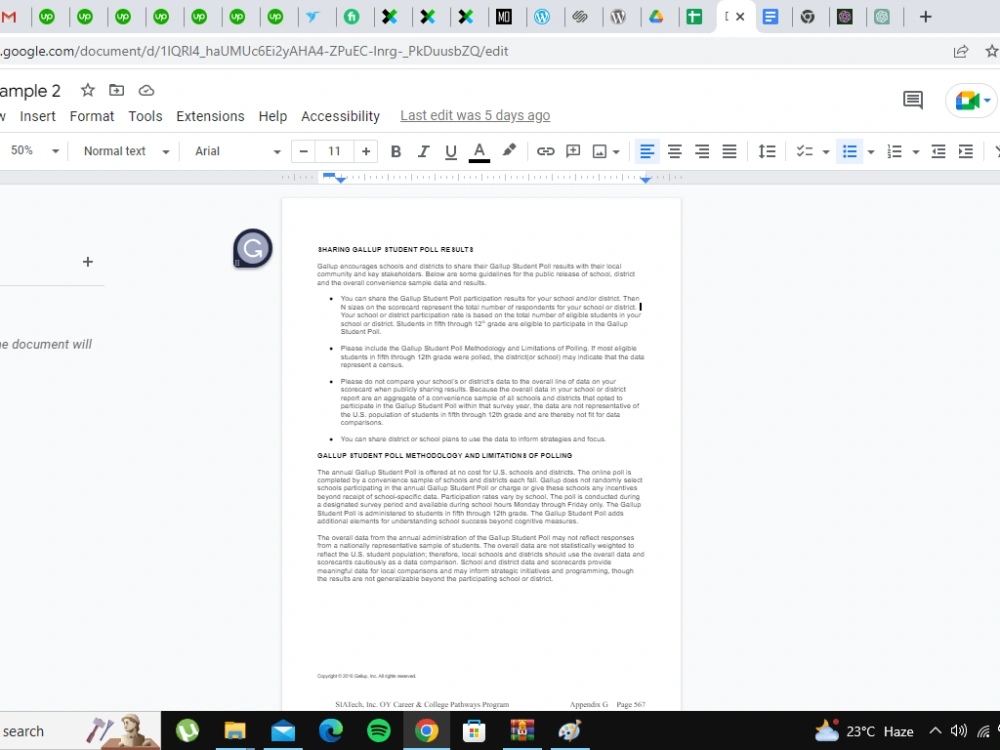1000x750 pixels.
Task: Open the Help menu
Action: (x=273, y=116)
